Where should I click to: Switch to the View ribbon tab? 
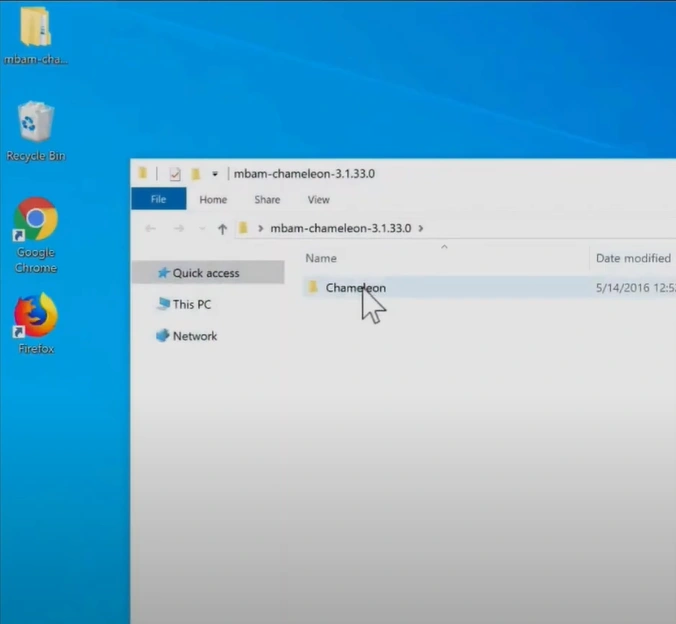pos(319,199)
